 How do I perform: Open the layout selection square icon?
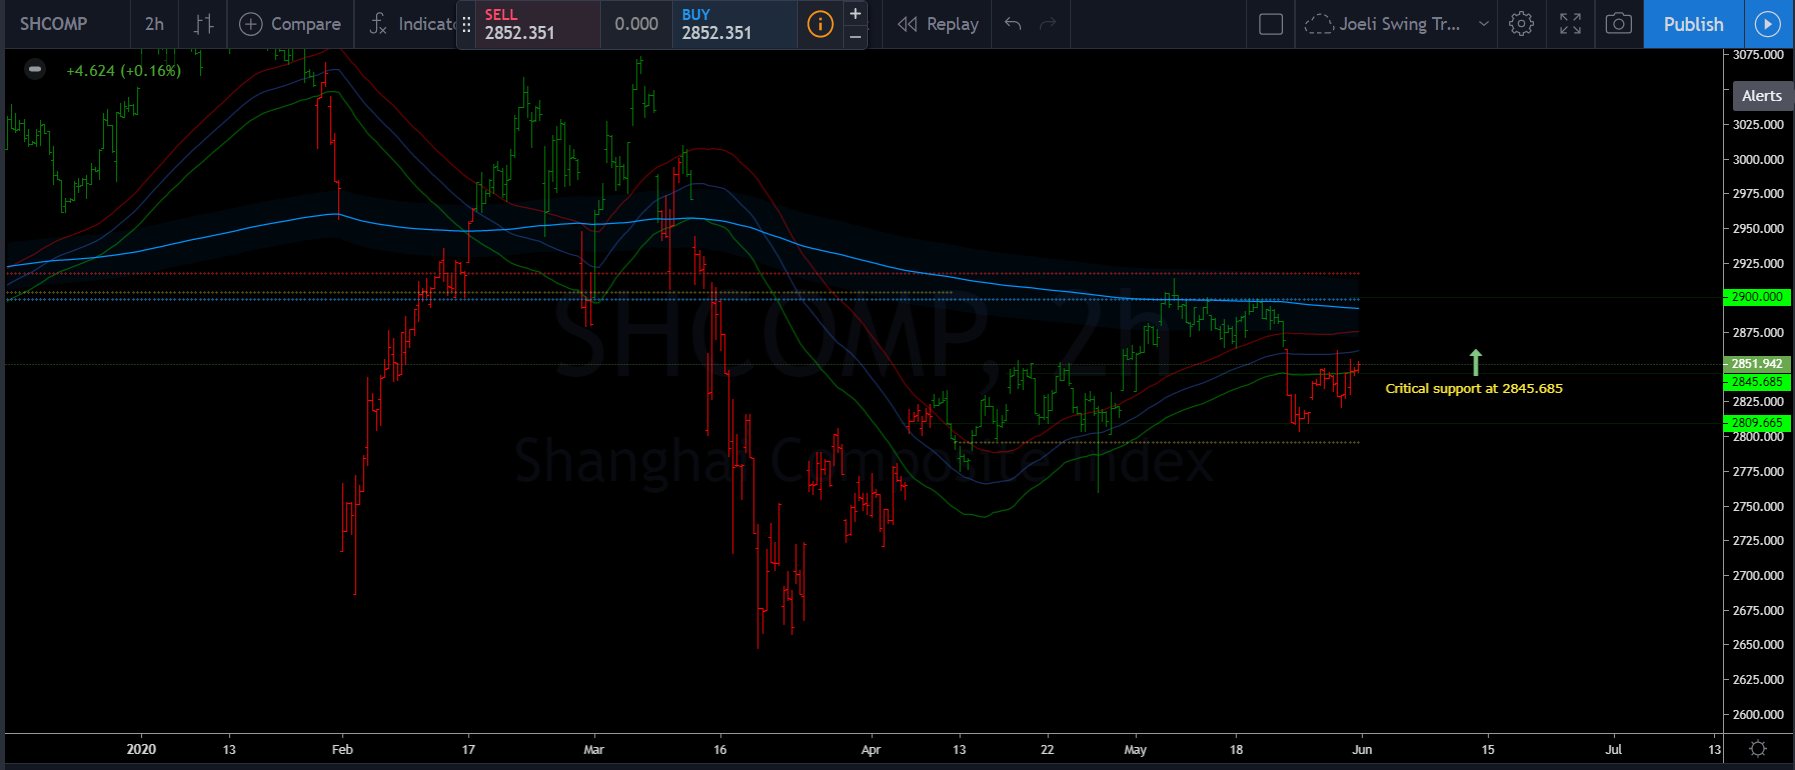[x=1270, y=24]
